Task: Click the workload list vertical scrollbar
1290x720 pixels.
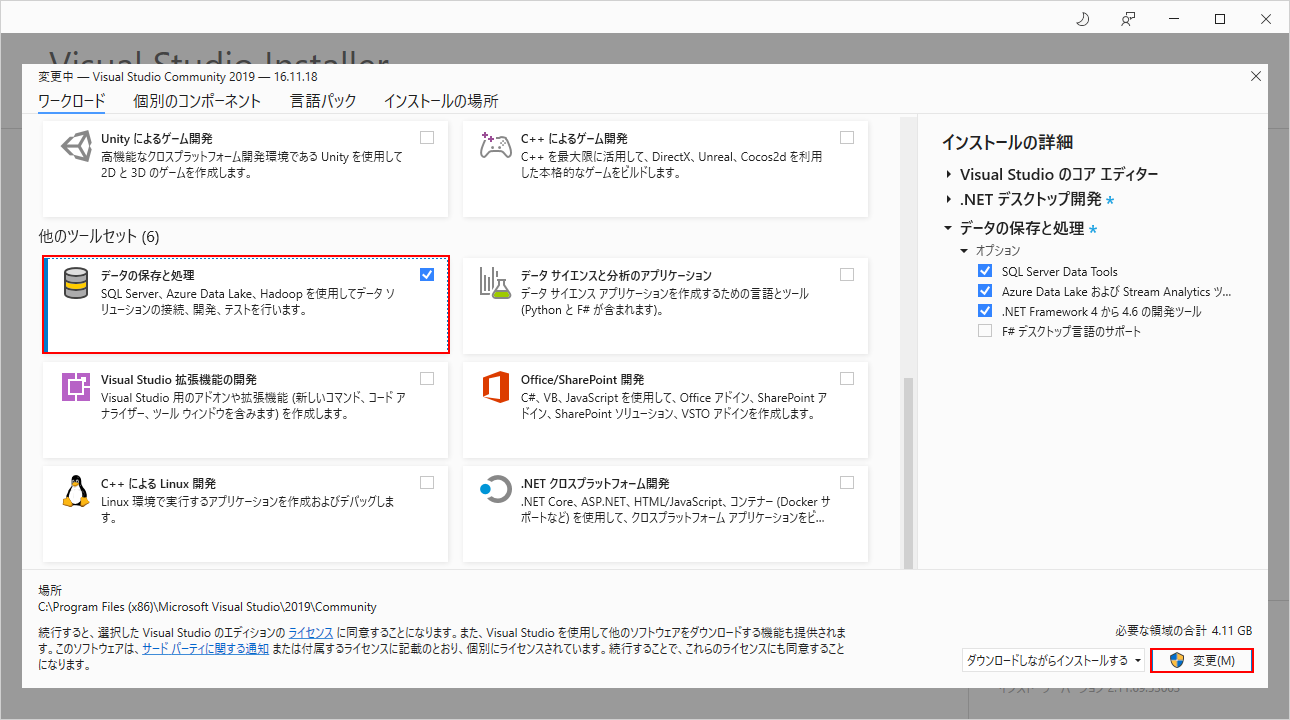Action: 909,470
